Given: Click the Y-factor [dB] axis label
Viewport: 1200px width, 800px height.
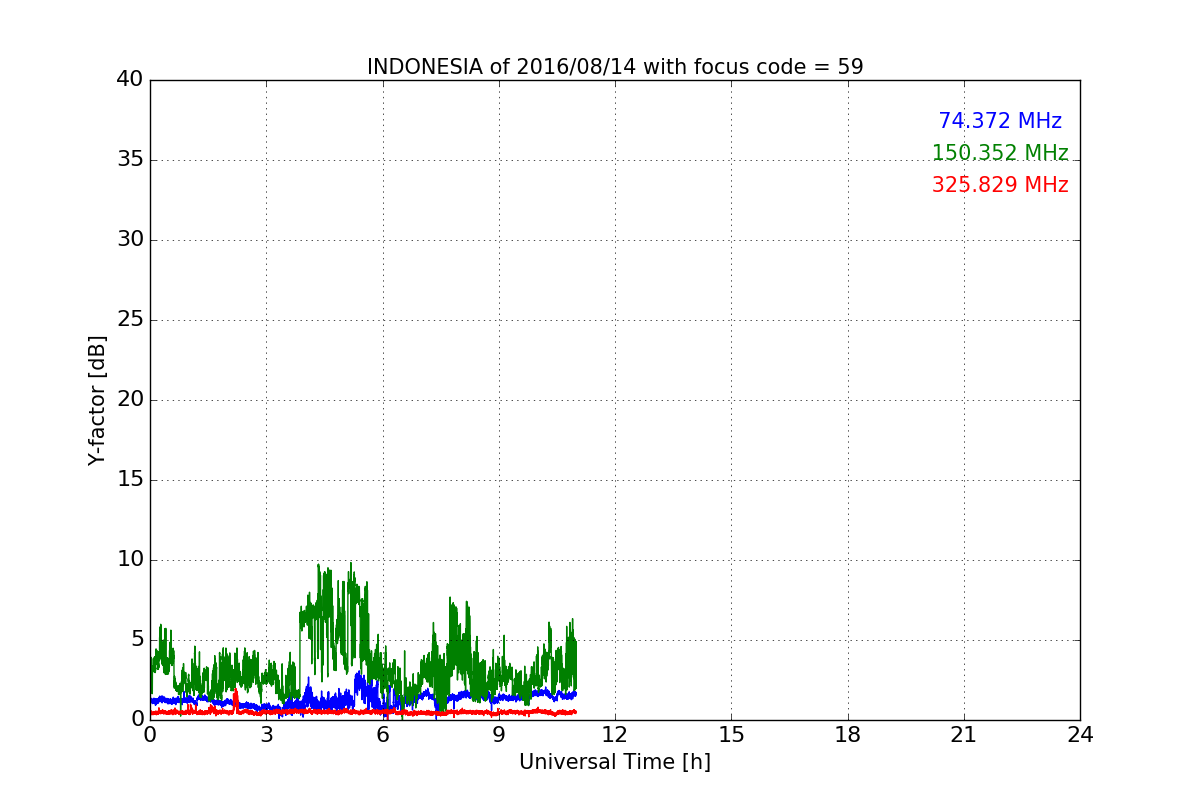Looking at the screenshot, I should 97,400.
